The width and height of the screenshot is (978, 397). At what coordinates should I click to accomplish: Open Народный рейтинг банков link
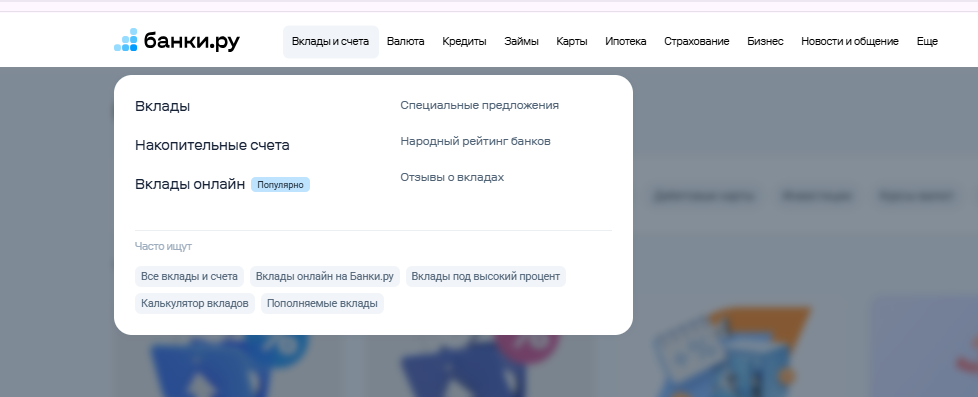475,141
